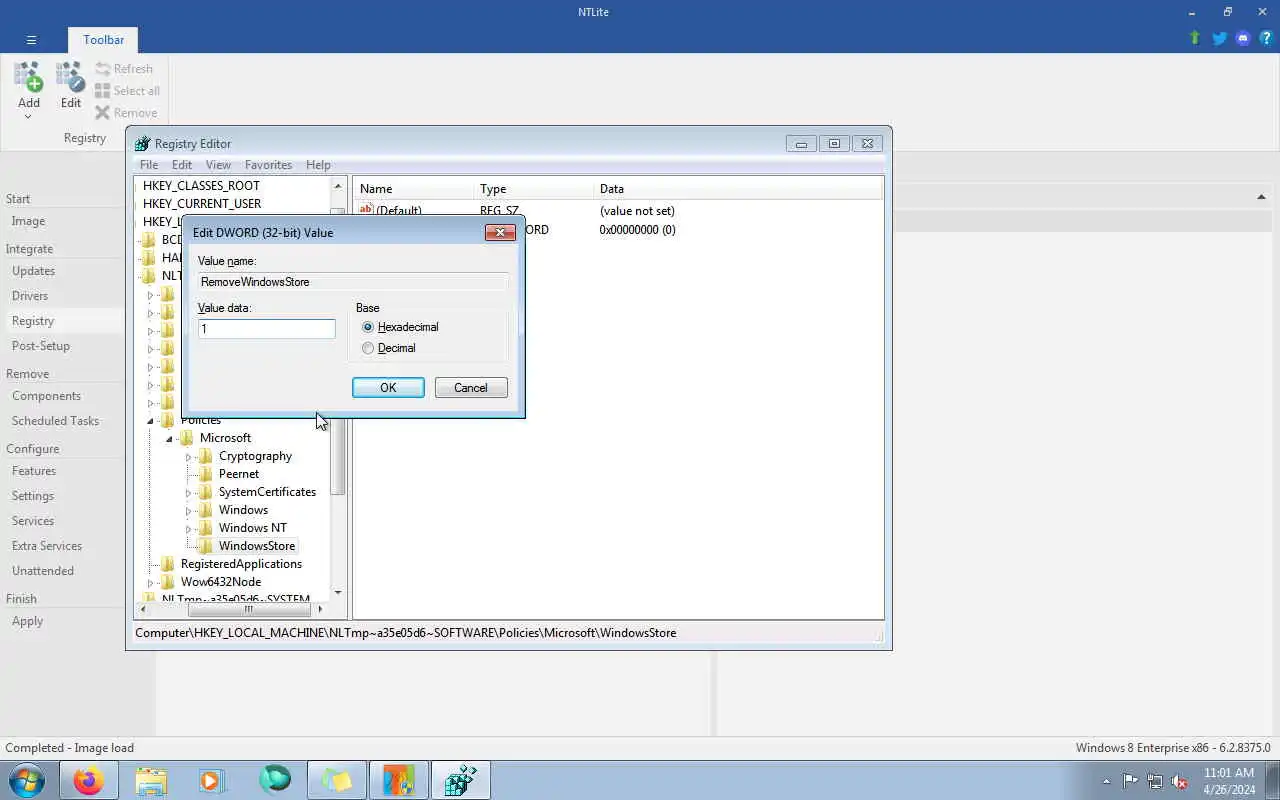The image size is (1280, 800).
Task: Click the Edit registry icon in toolbar
Action: pyautogui.click(x=70, y=86)
